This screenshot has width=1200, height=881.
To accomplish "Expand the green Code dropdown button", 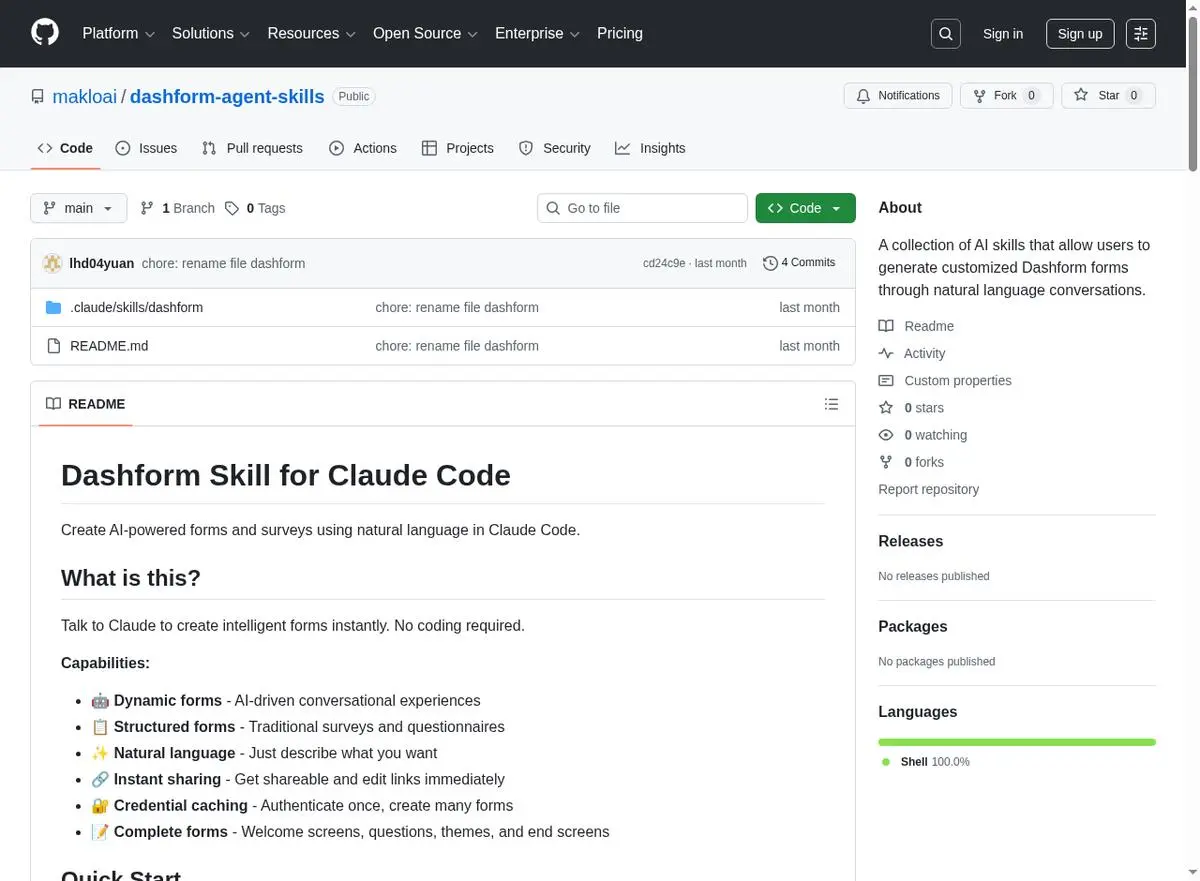I will (x=806, y=208).
